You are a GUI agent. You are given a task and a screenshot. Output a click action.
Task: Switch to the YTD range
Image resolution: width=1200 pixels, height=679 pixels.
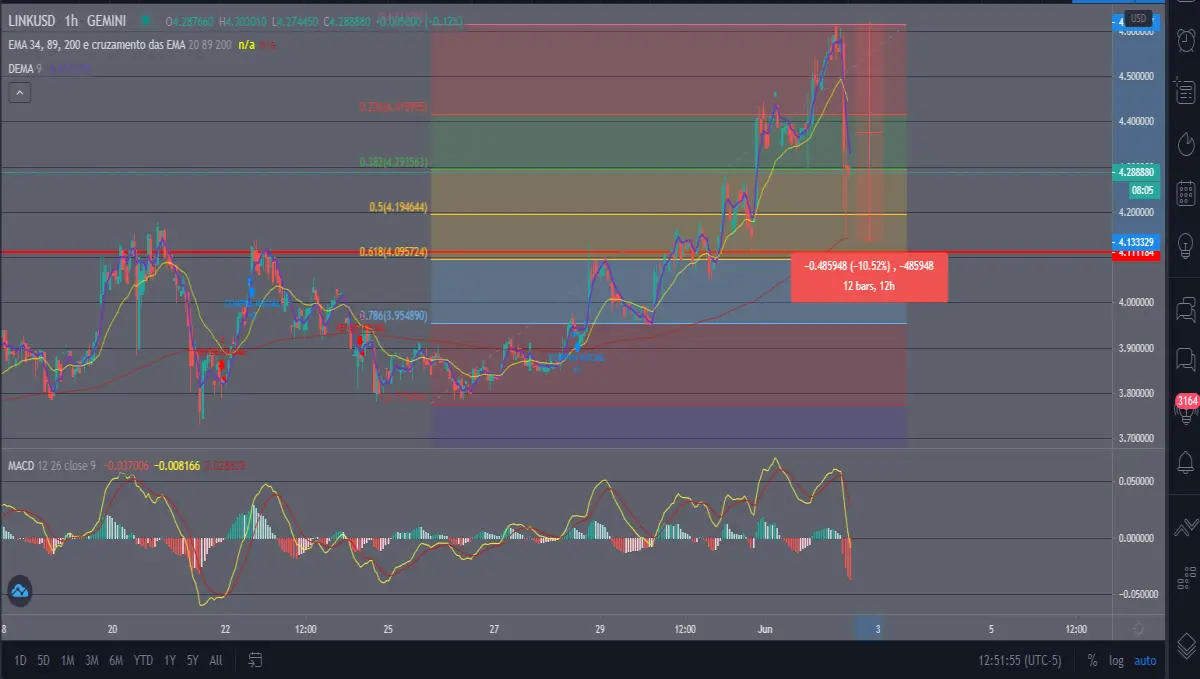click(143, 660)
